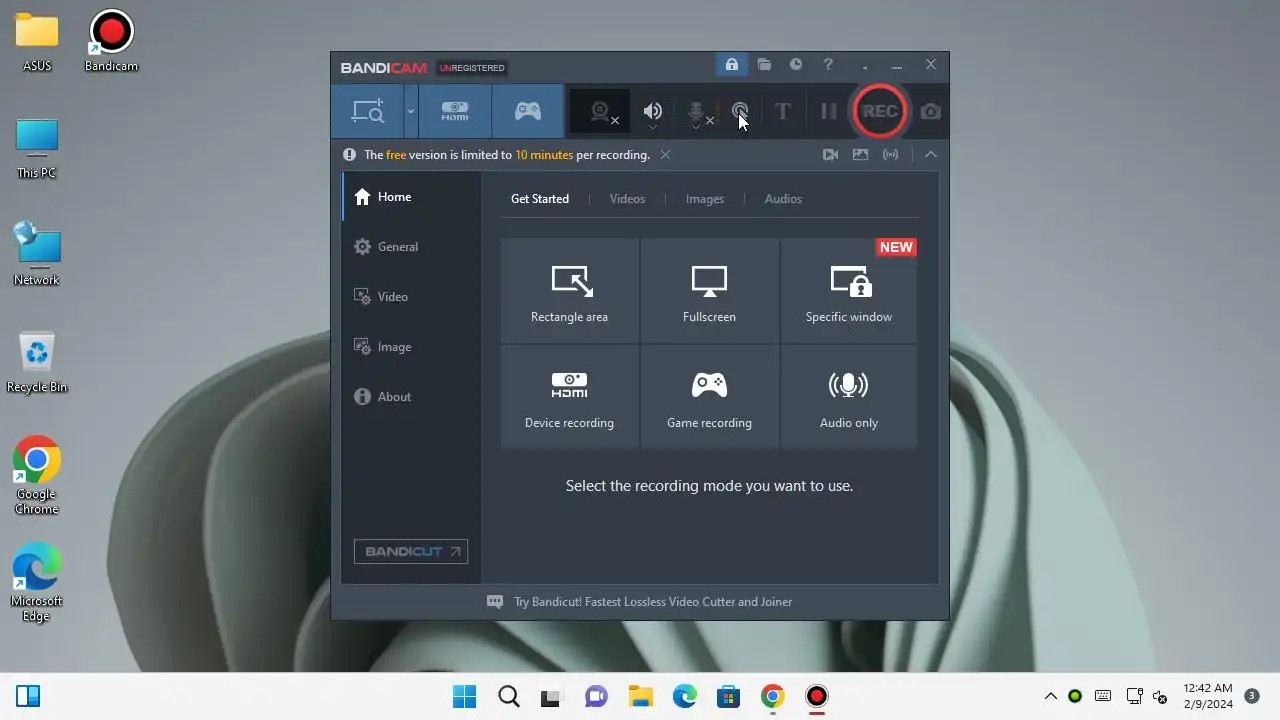Open Task View on the taskbar
1280x720 pixels.
550,697
